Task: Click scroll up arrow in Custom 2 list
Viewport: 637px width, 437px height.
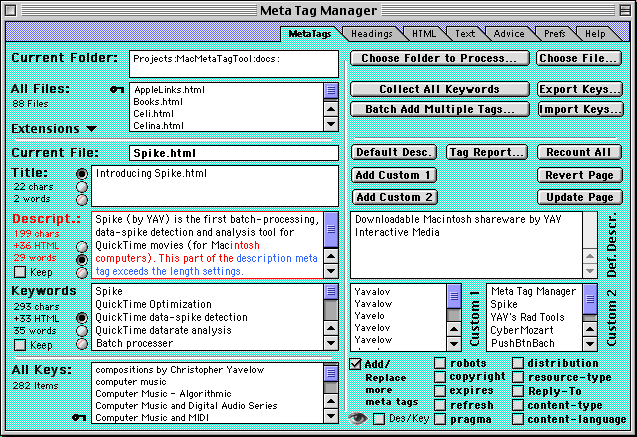Action: point(590,329)
